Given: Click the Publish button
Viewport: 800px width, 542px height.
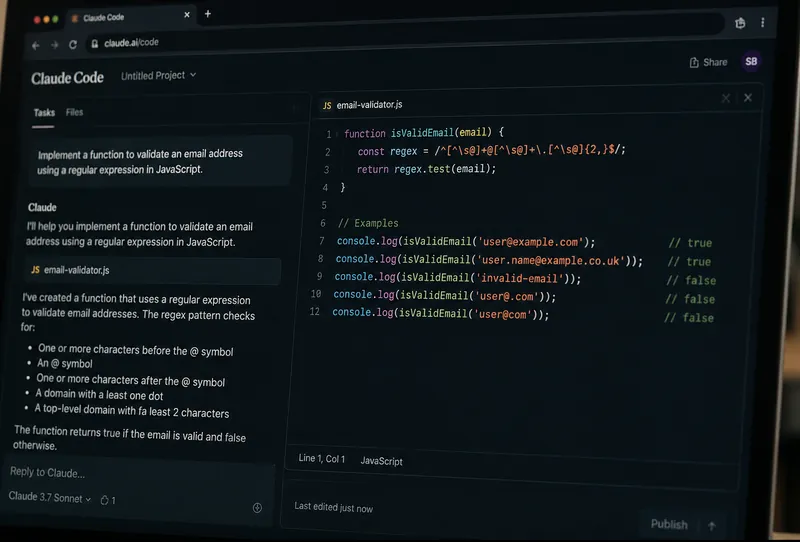Looking at the screenshot, I should pos(669,525).
